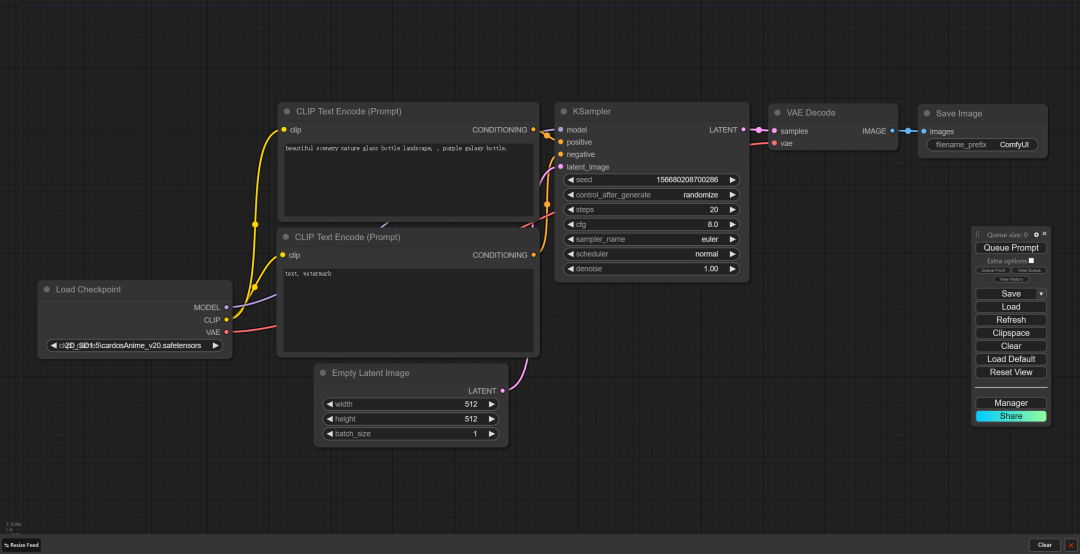
Task: Select next checkpoint model with right arrow
Action: (x=215, y=346)
